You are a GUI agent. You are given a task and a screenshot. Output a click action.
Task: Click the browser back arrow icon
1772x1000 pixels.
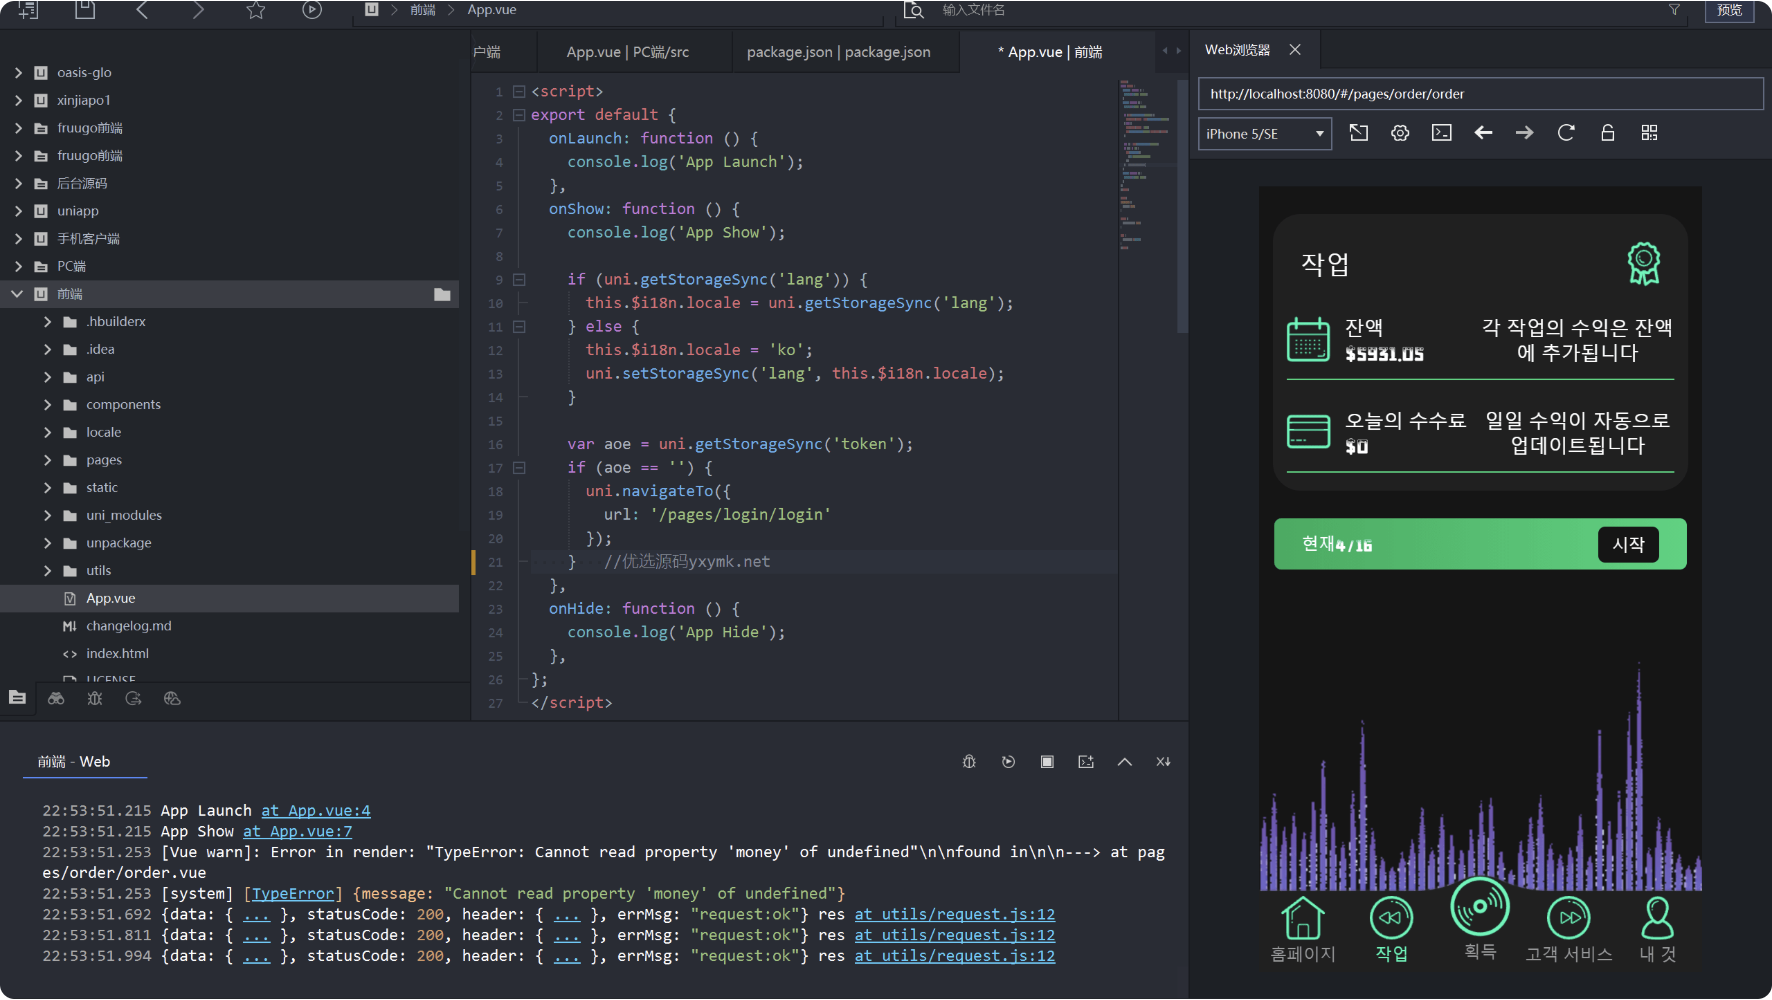coord(1483,133)
